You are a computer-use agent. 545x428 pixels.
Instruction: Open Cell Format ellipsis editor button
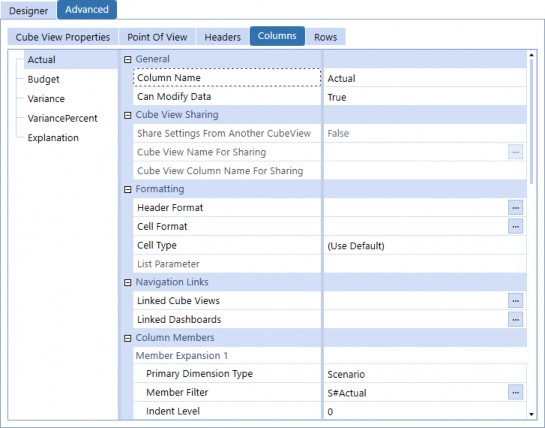point(515,226)
